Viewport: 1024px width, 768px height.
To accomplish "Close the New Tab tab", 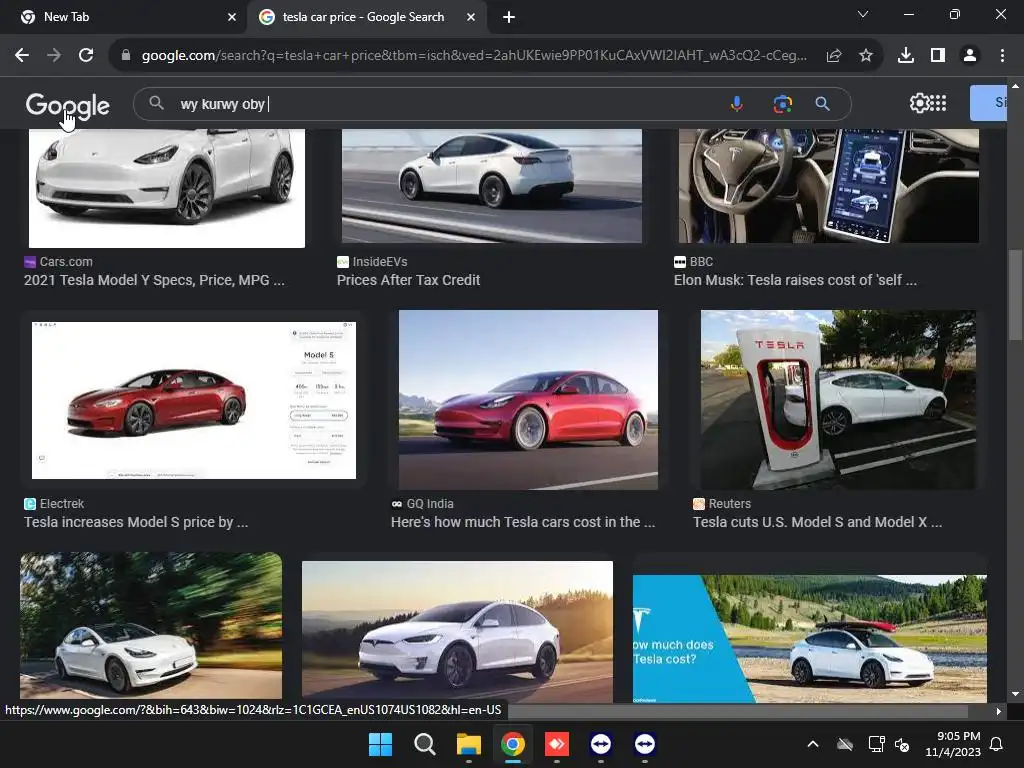I will [x=232, y=18].
